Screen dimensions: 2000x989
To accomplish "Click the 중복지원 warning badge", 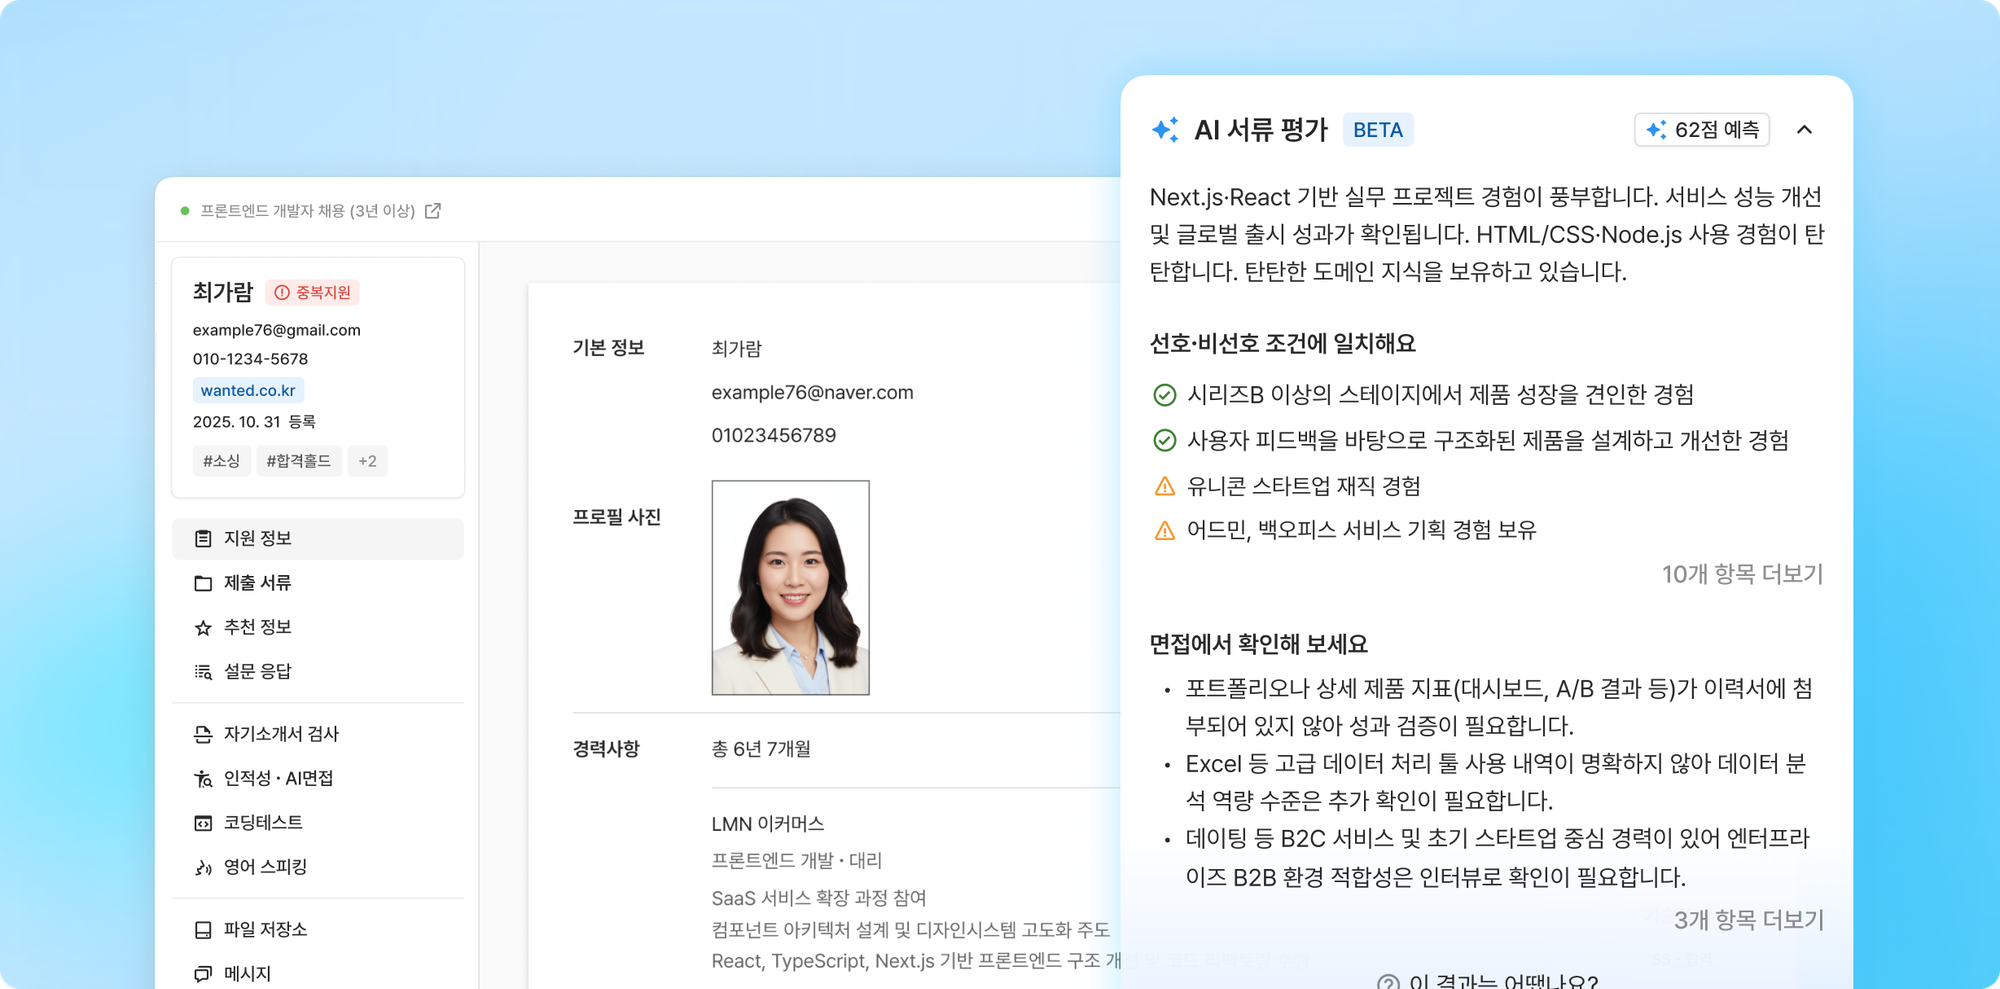I will click(313, 292).
